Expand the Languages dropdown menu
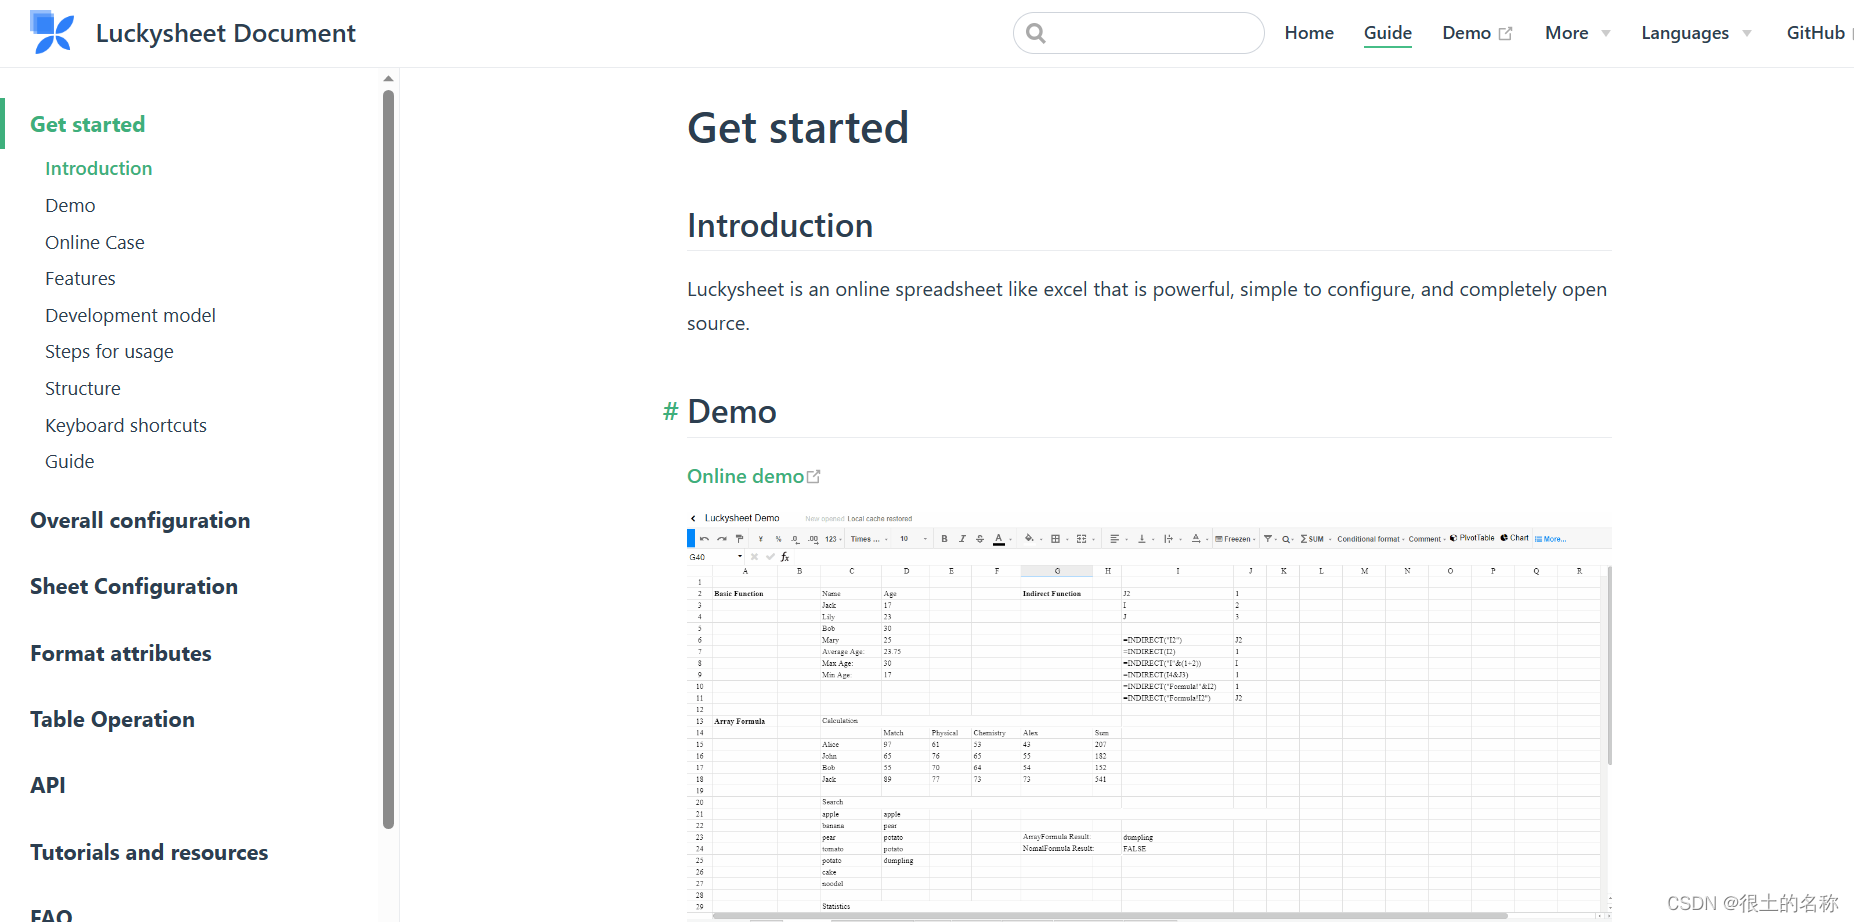 pyautogui.click(x=1696, y=33)
